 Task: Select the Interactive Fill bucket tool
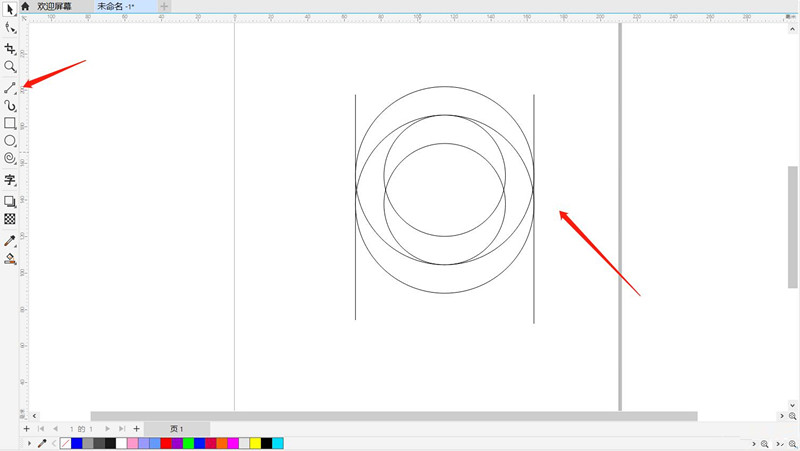[x=10, y=259]
